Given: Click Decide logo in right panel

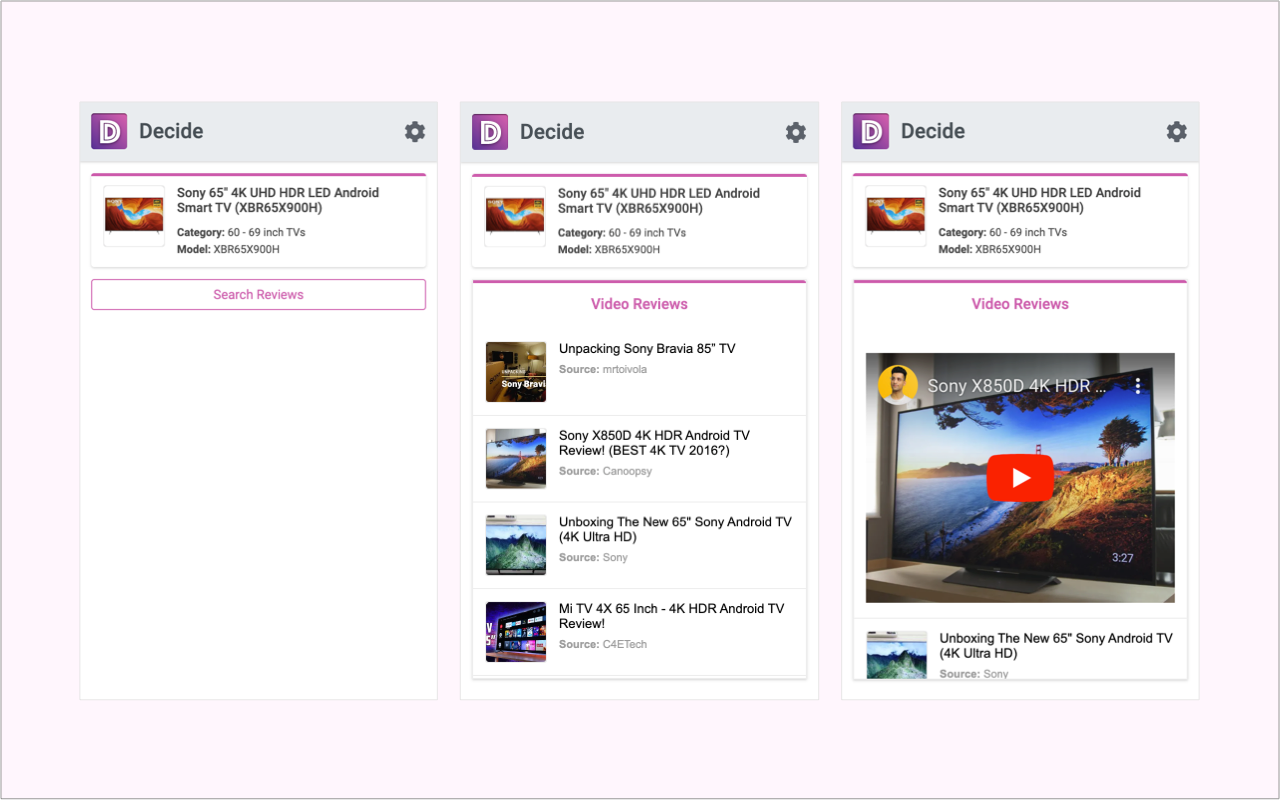Looking at the screenshot, I should pos(871,131).
